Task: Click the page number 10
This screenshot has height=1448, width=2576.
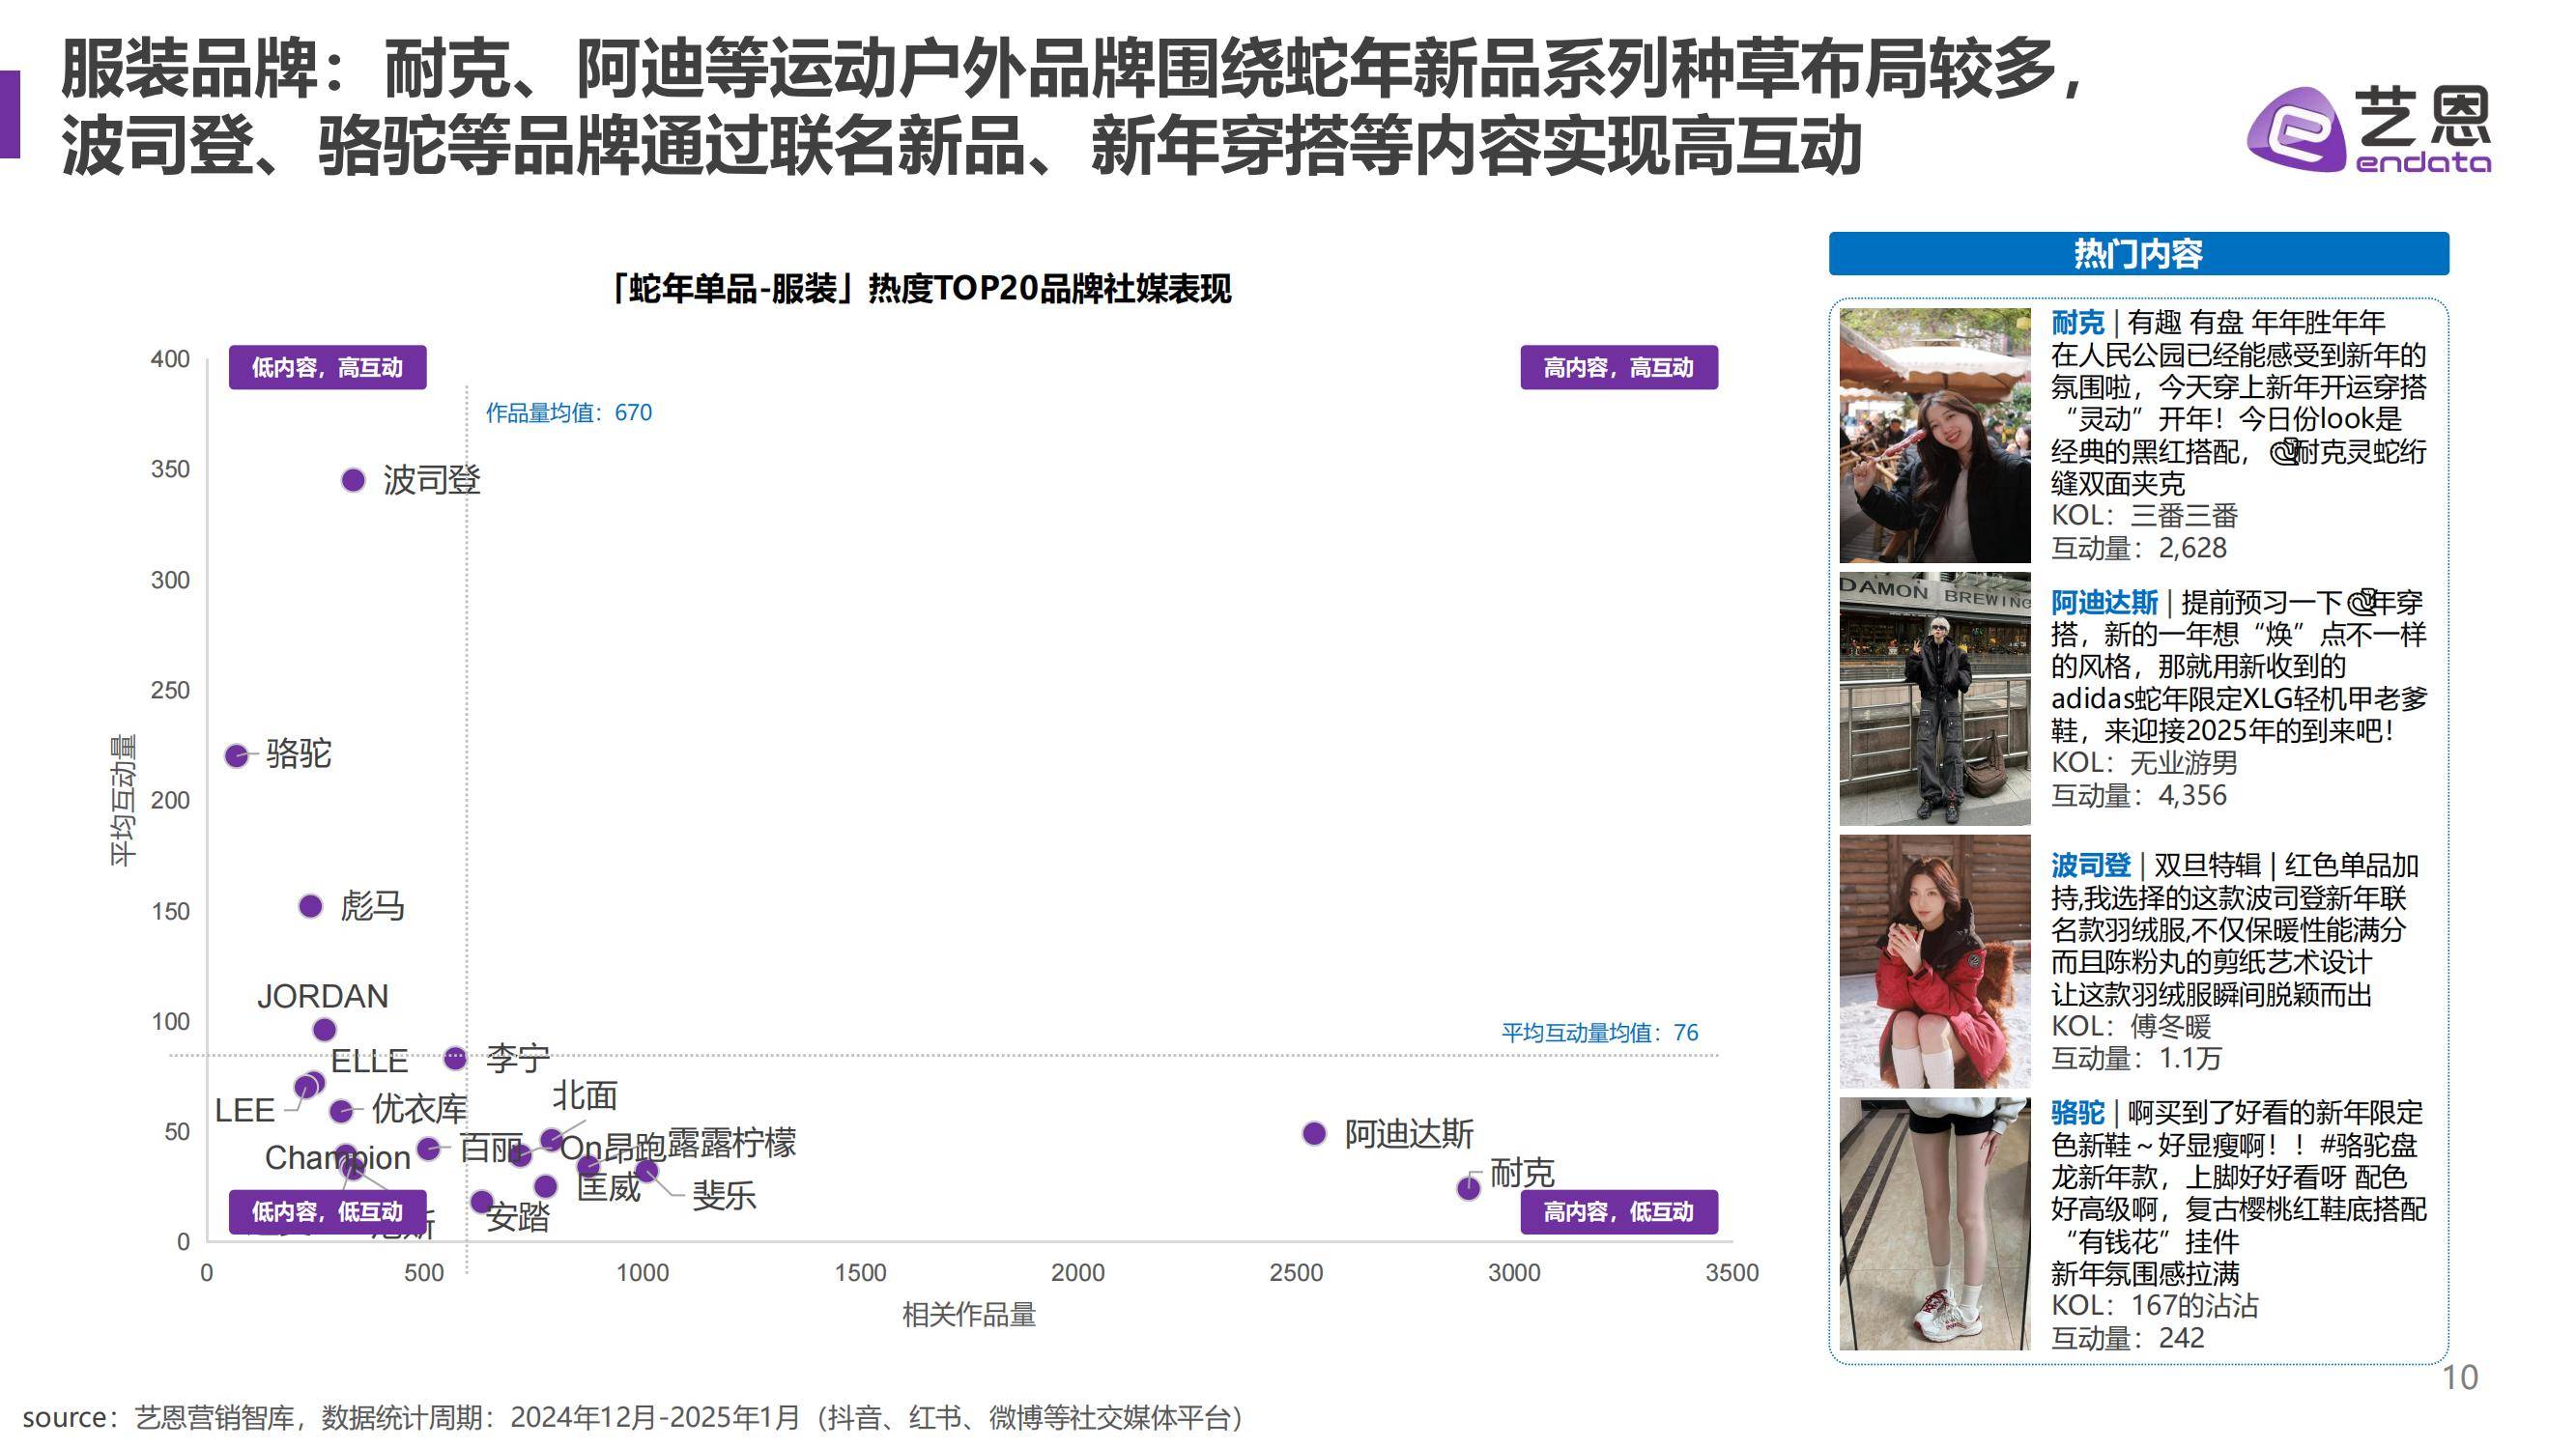Action: coord(2460,1377)
